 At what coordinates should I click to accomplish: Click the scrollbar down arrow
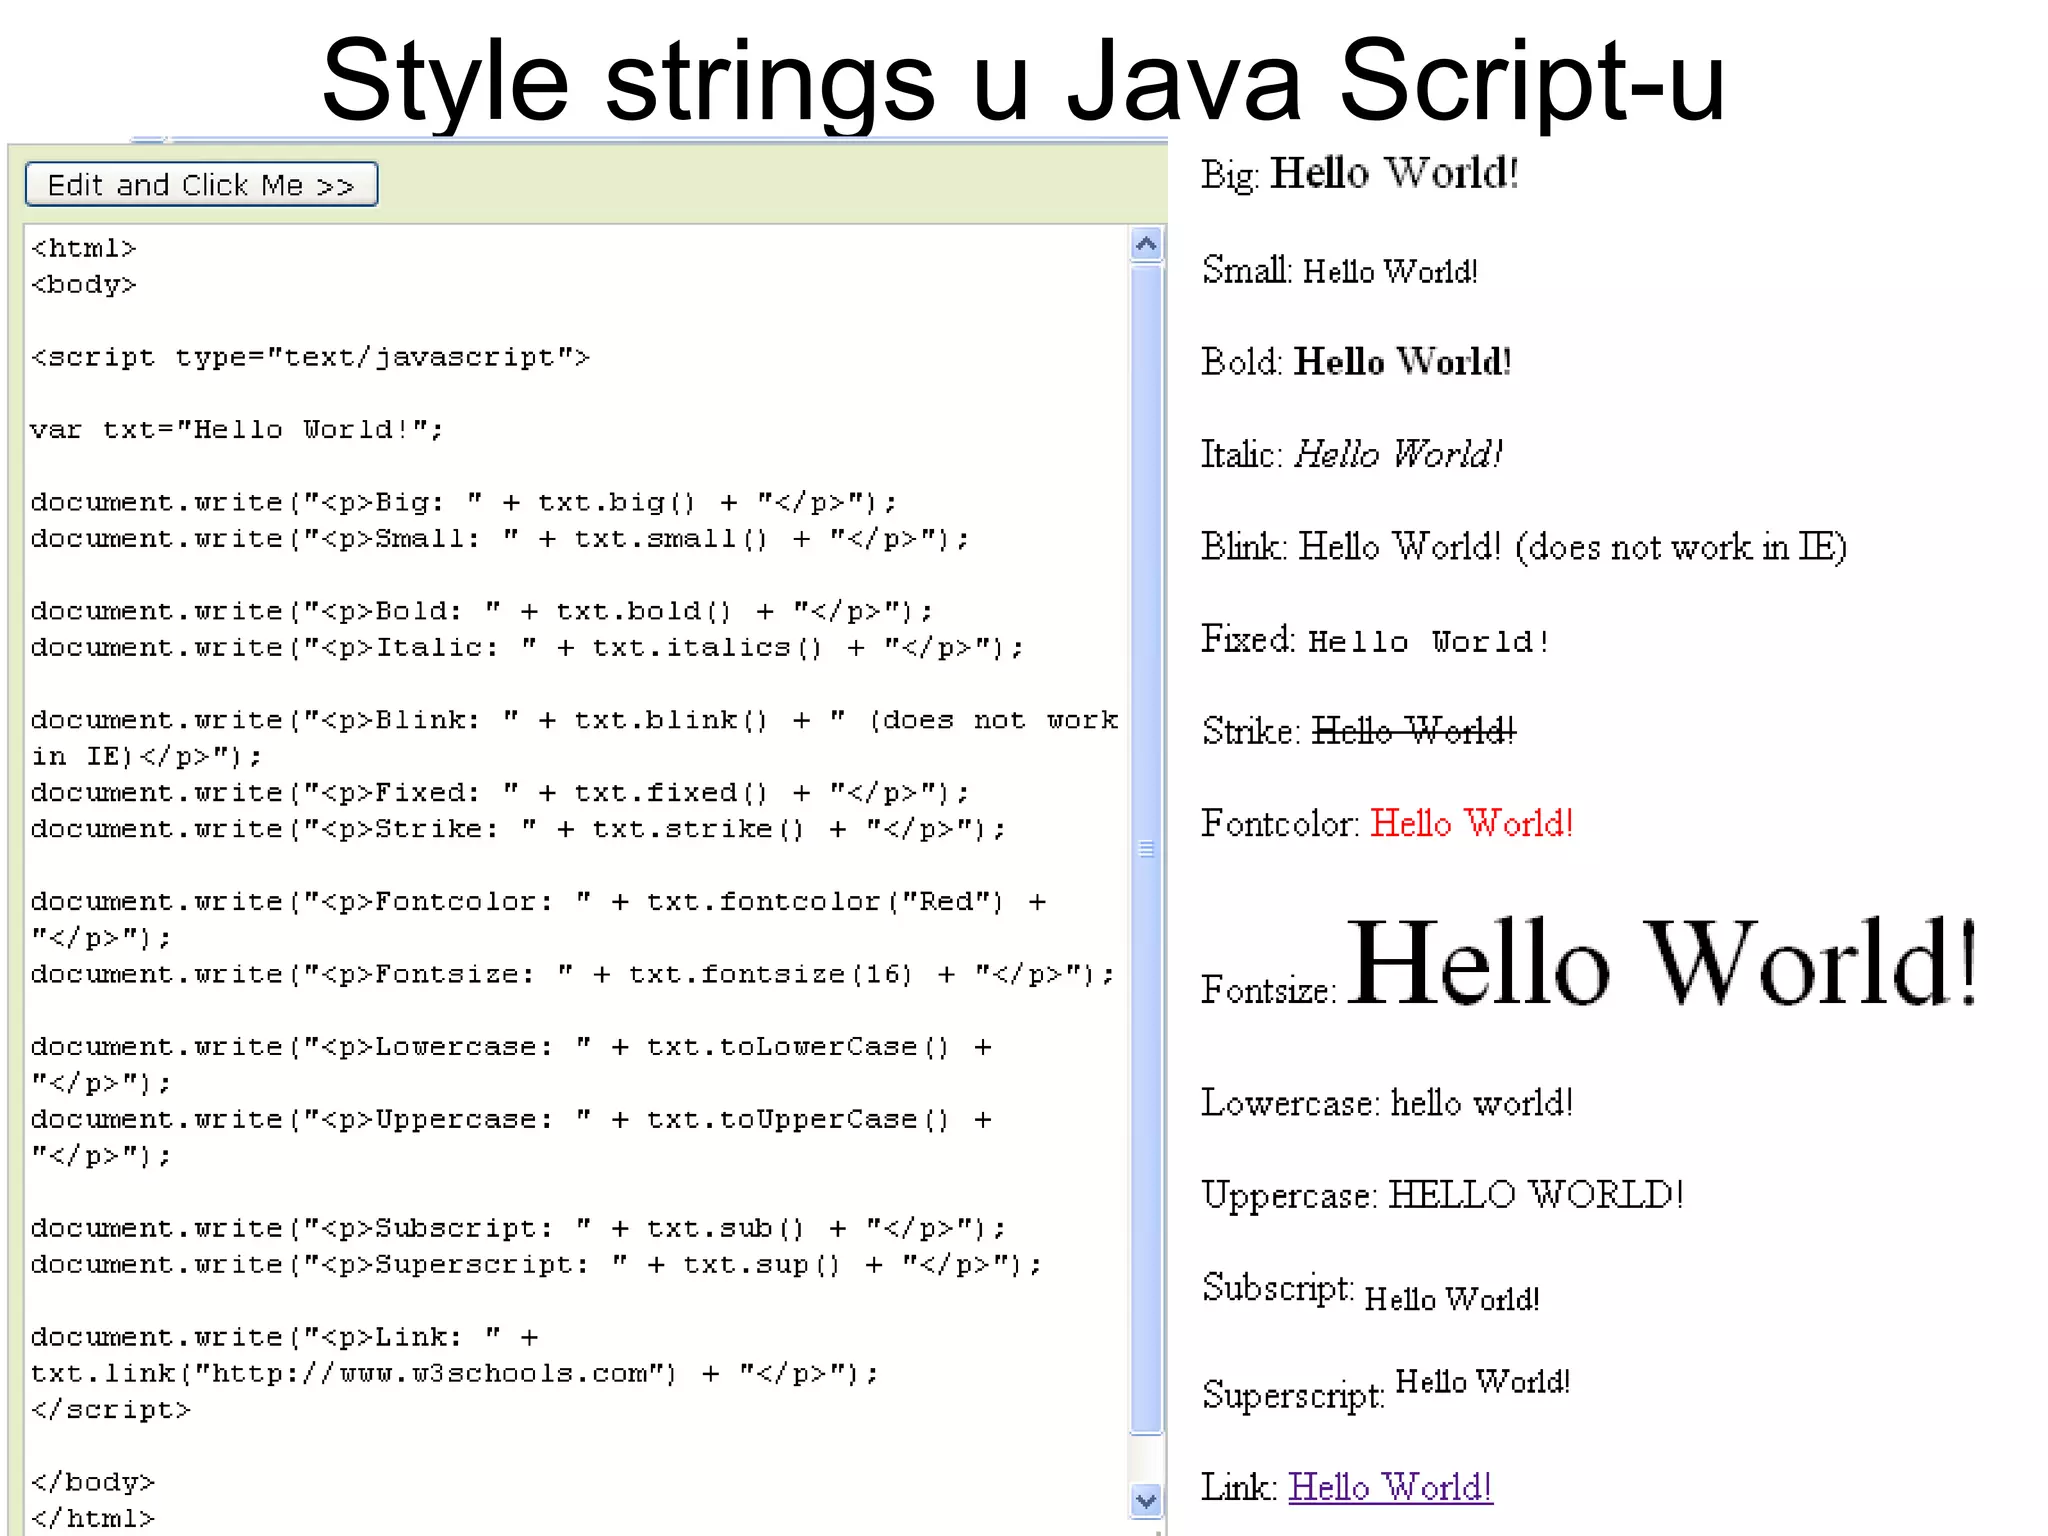pyautogui.click(x=1146, y=1500)
